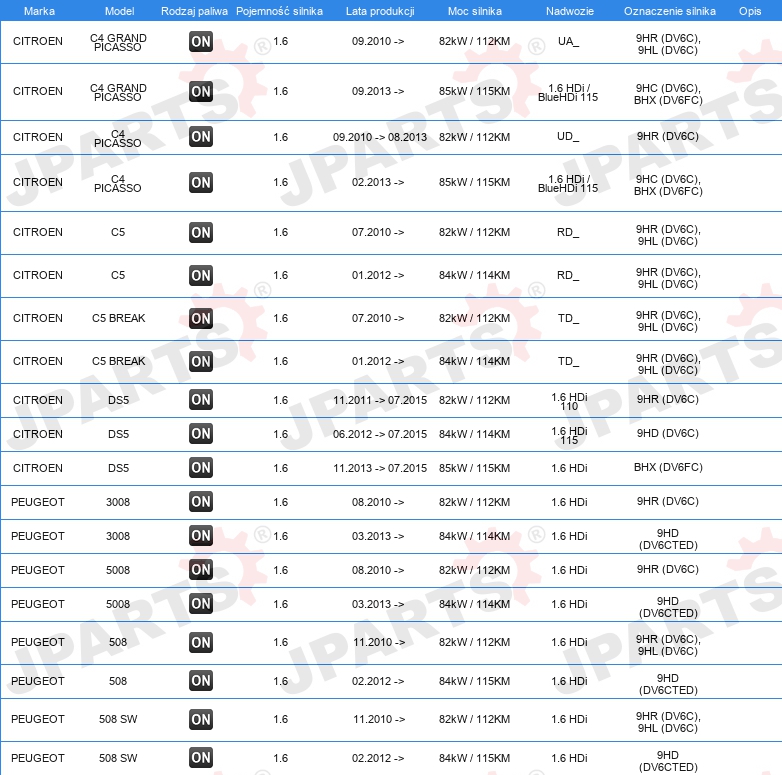Screen dimensions: 782x775
Task: Select the 1.6 HDi 110 body cell
Action: (569, 401)
